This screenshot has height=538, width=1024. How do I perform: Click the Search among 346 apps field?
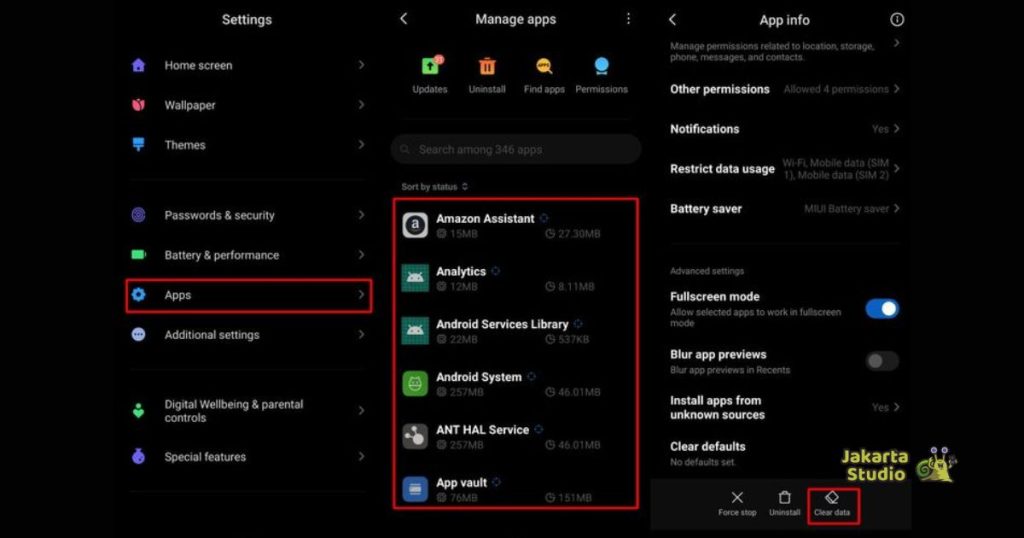516,149
